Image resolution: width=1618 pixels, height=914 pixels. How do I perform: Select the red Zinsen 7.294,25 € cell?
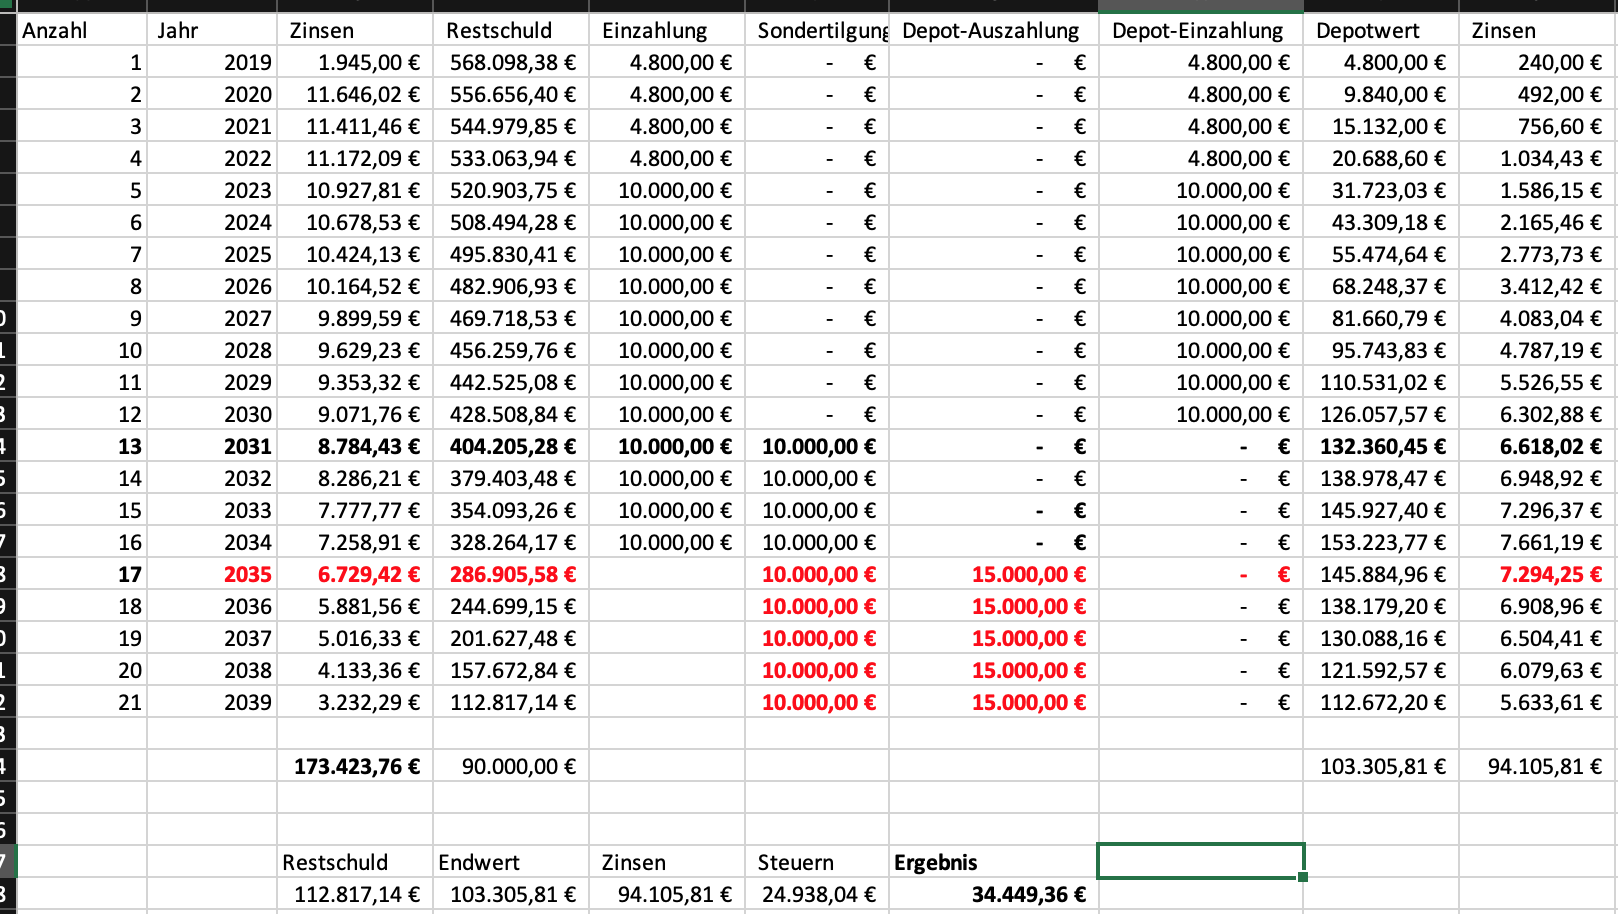[1538, 574]
